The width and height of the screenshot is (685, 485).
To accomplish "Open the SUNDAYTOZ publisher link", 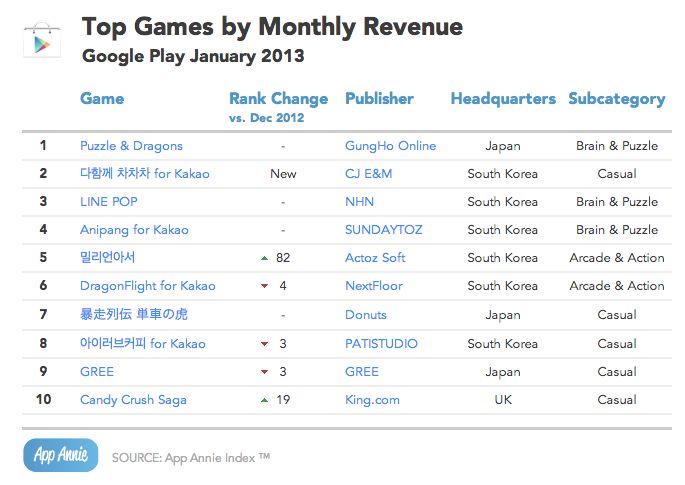I will (x=384, y=229).
